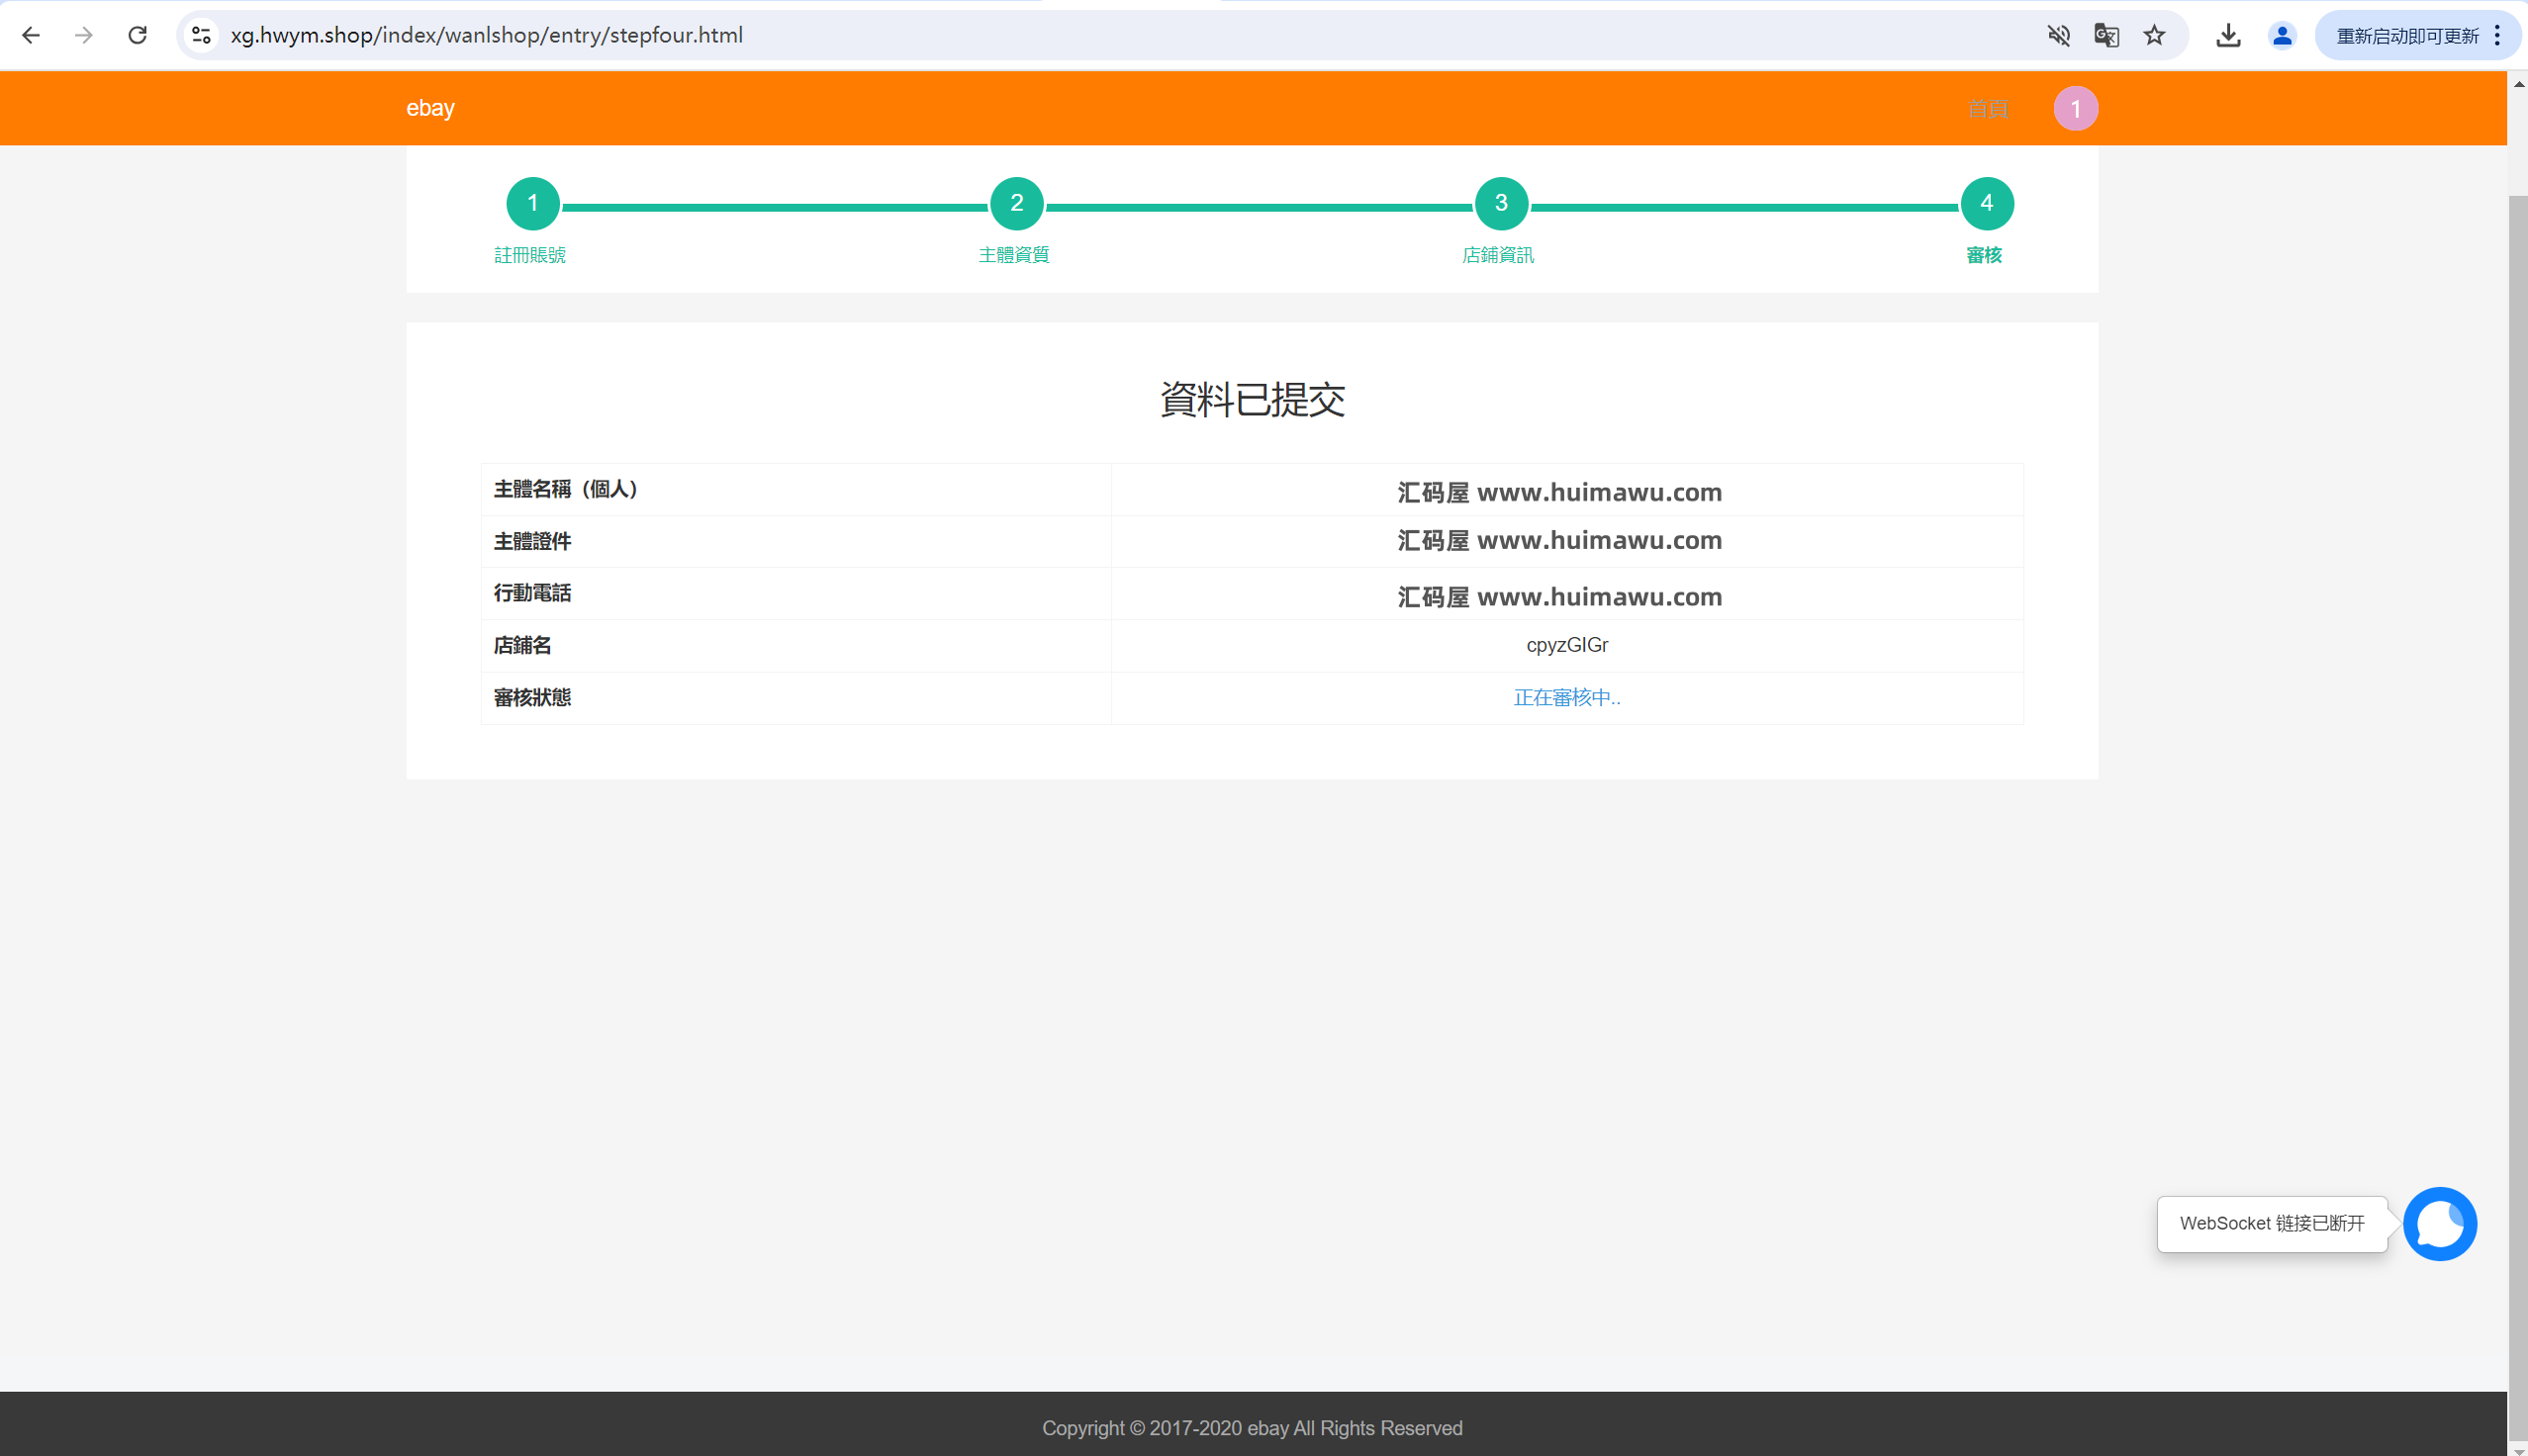This screenshot has height=1456, width=2528.
Task: Select step 1 註冊賬號 circle
Action: coord(532,203)
